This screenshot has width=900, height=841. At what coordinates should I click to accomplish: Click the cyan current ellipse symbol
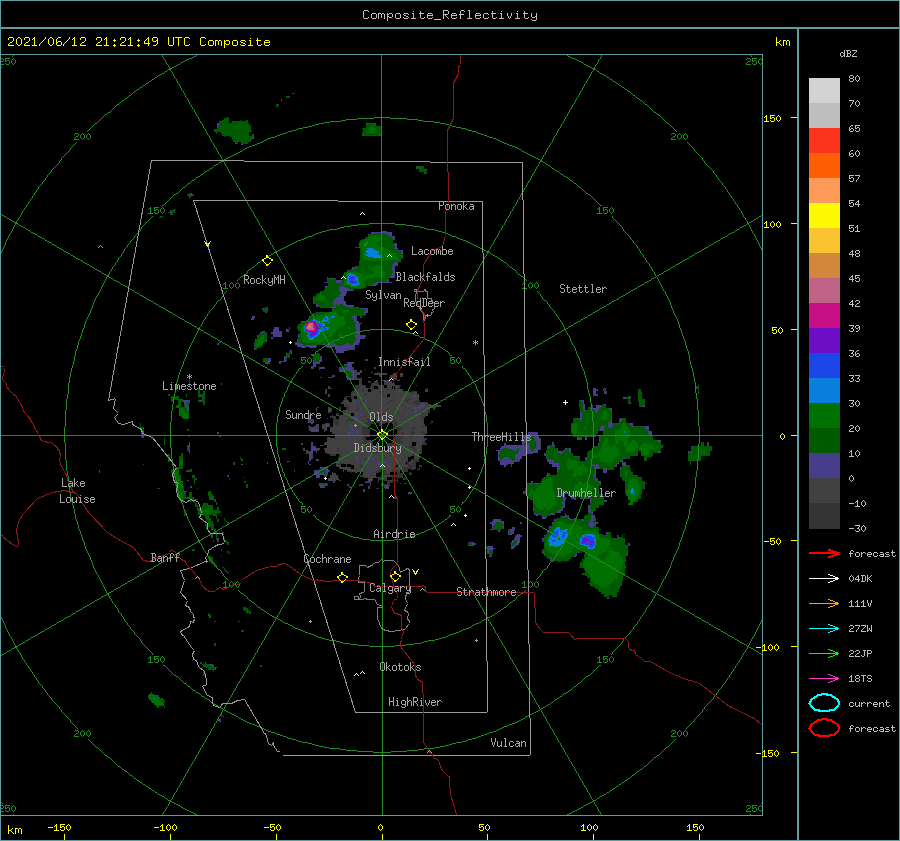[x=824, y=703]
